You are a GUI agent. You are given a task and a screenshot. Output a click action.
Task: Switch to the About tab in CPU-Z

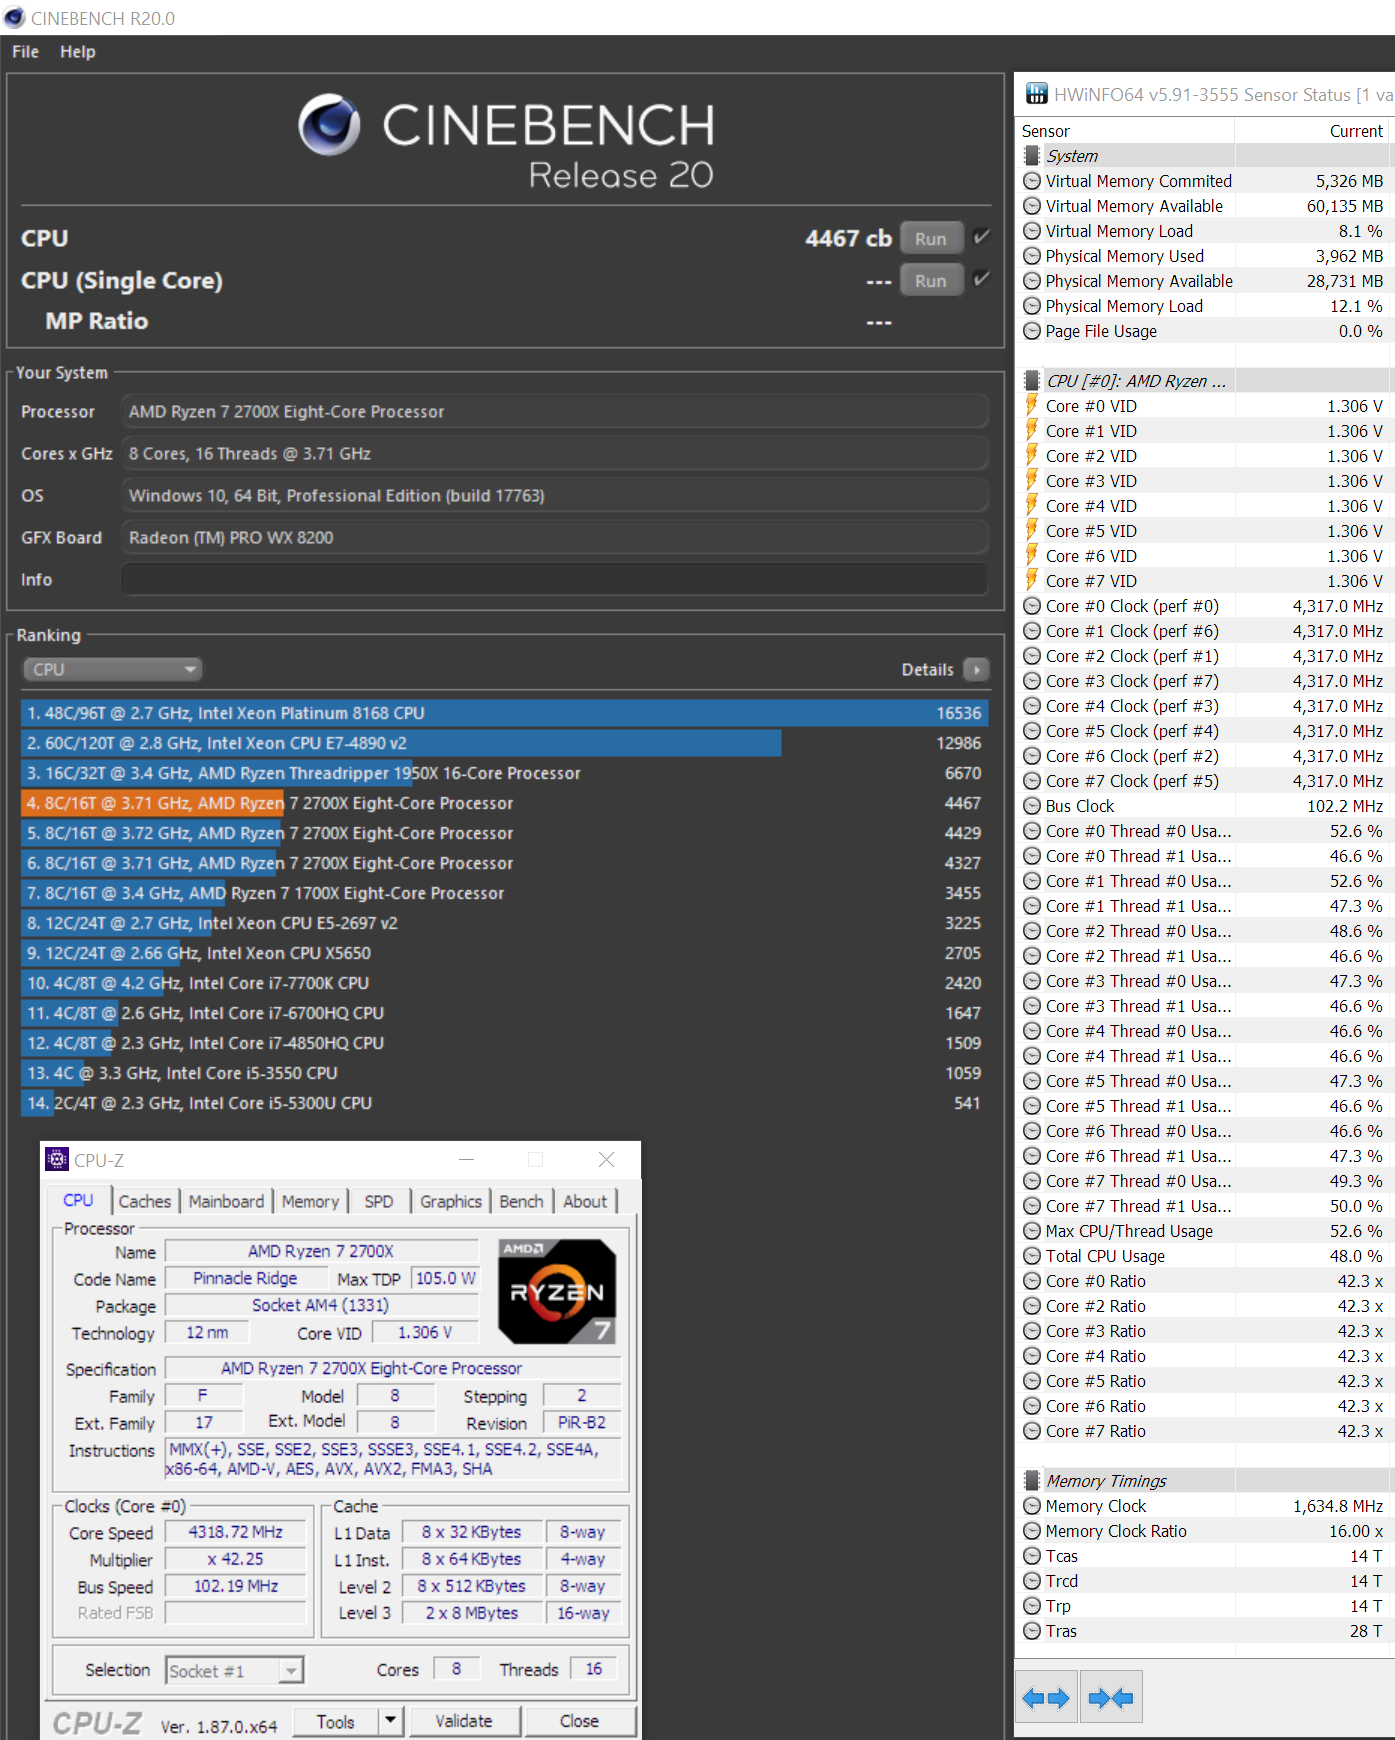tap(585, 1201)
